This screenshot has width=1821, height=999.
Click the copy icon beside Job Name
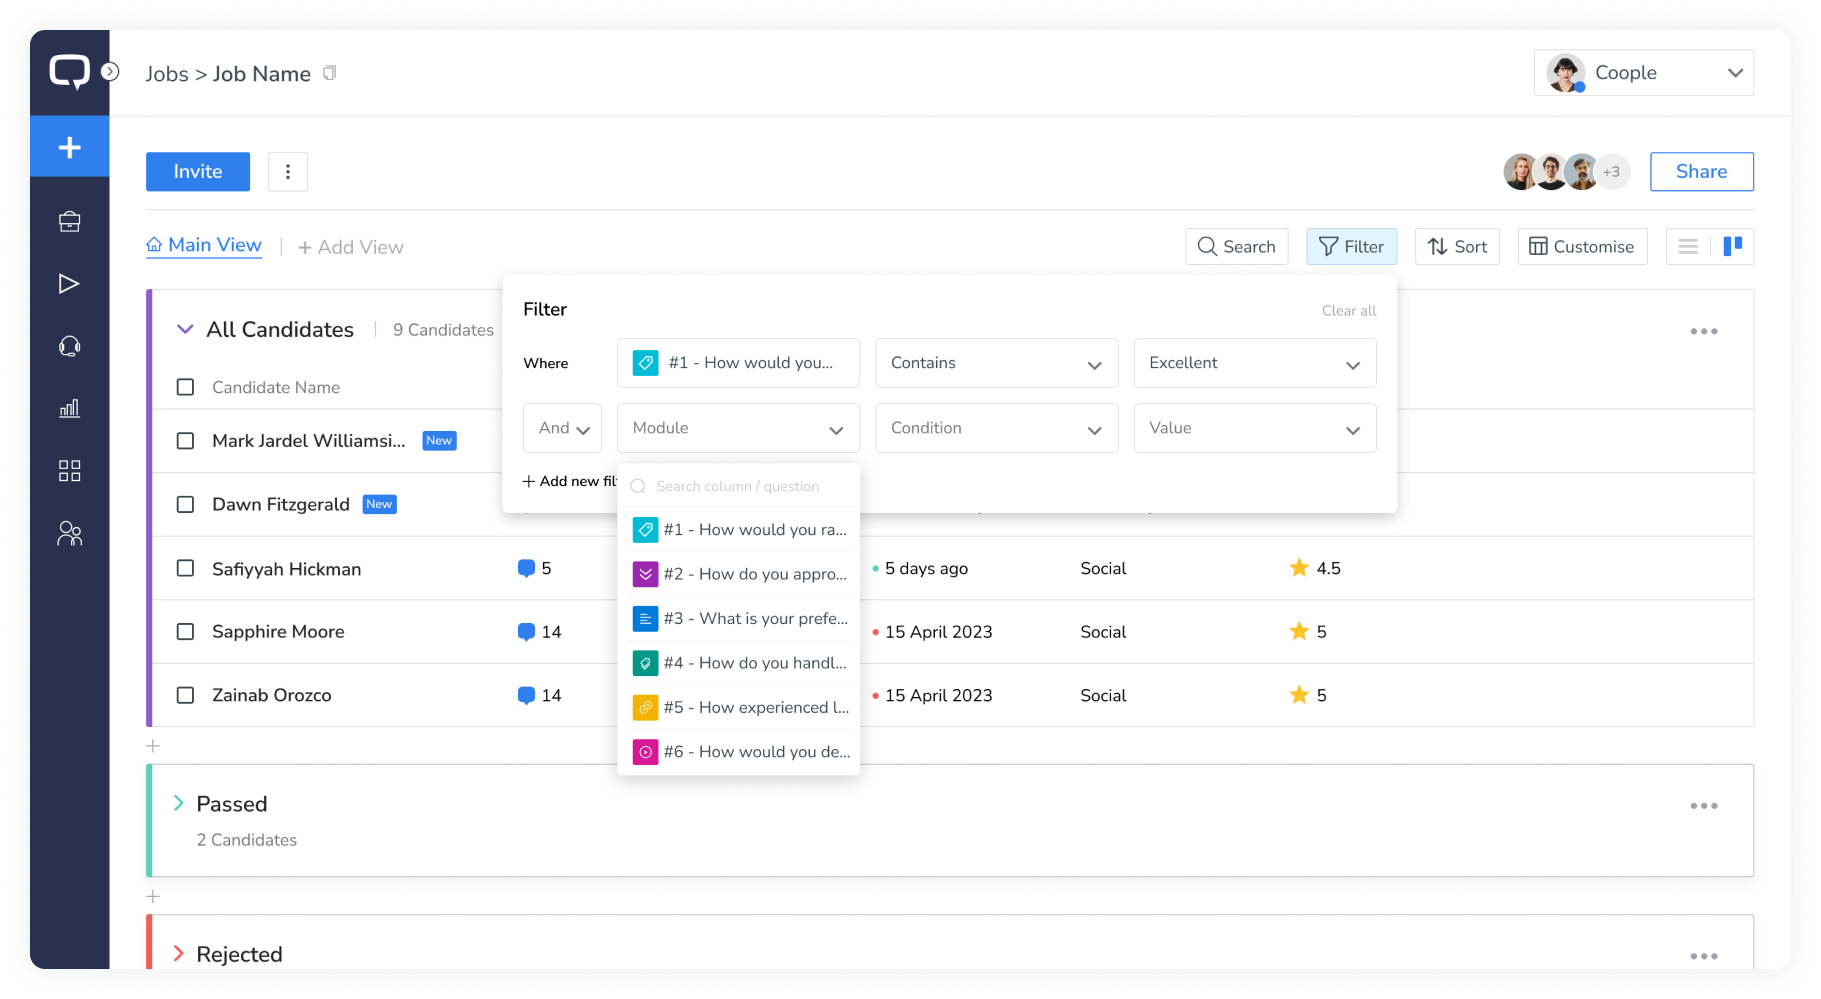coord(329,73)
